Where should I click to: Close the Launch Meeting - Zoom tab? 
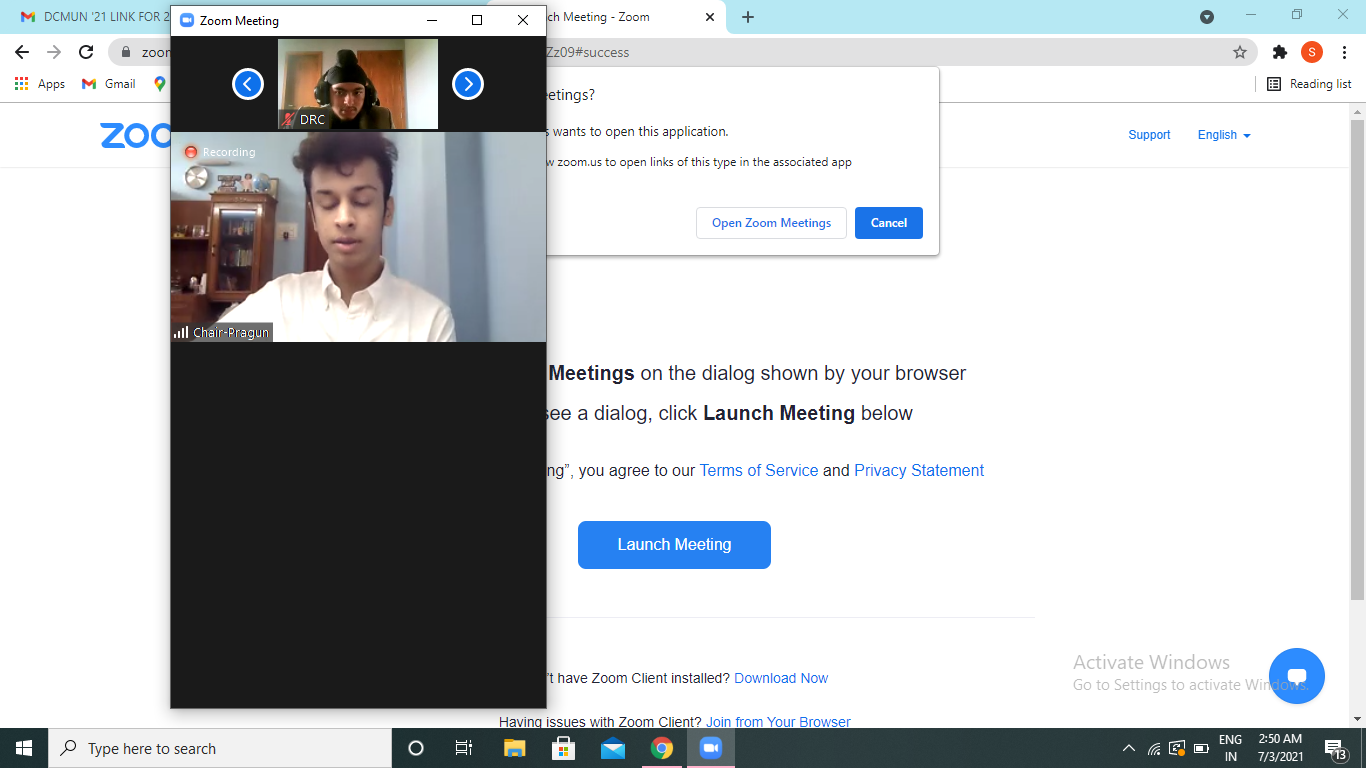point(710,17)
